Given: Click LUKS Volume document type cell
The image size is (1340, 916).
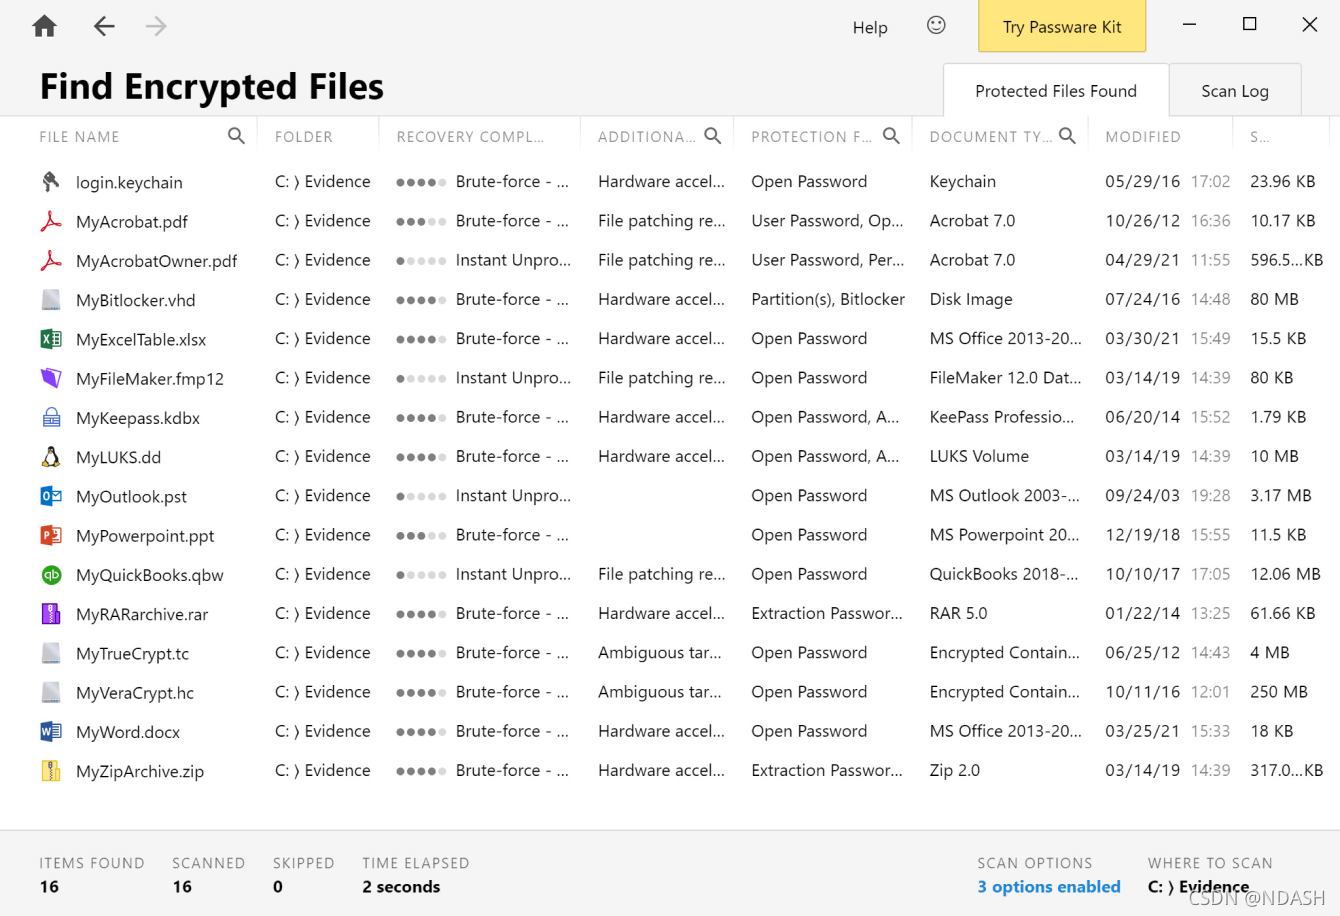Looking at the screenshot, I should tap(979, 456).
